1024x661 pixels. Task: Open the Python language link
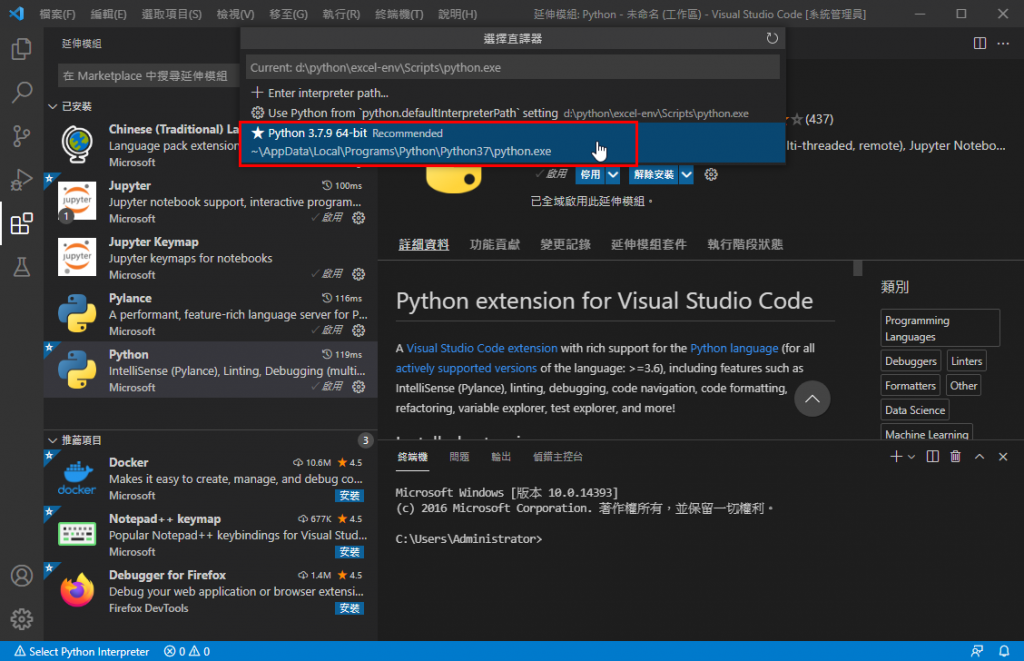tap(734, 348)
